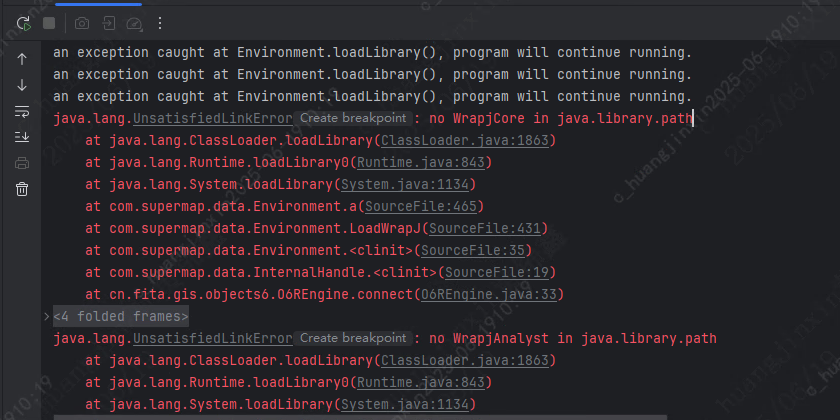Open the O6REngine.java:33 link
This screenshot has height=420, width=840.
click(489, 294)
